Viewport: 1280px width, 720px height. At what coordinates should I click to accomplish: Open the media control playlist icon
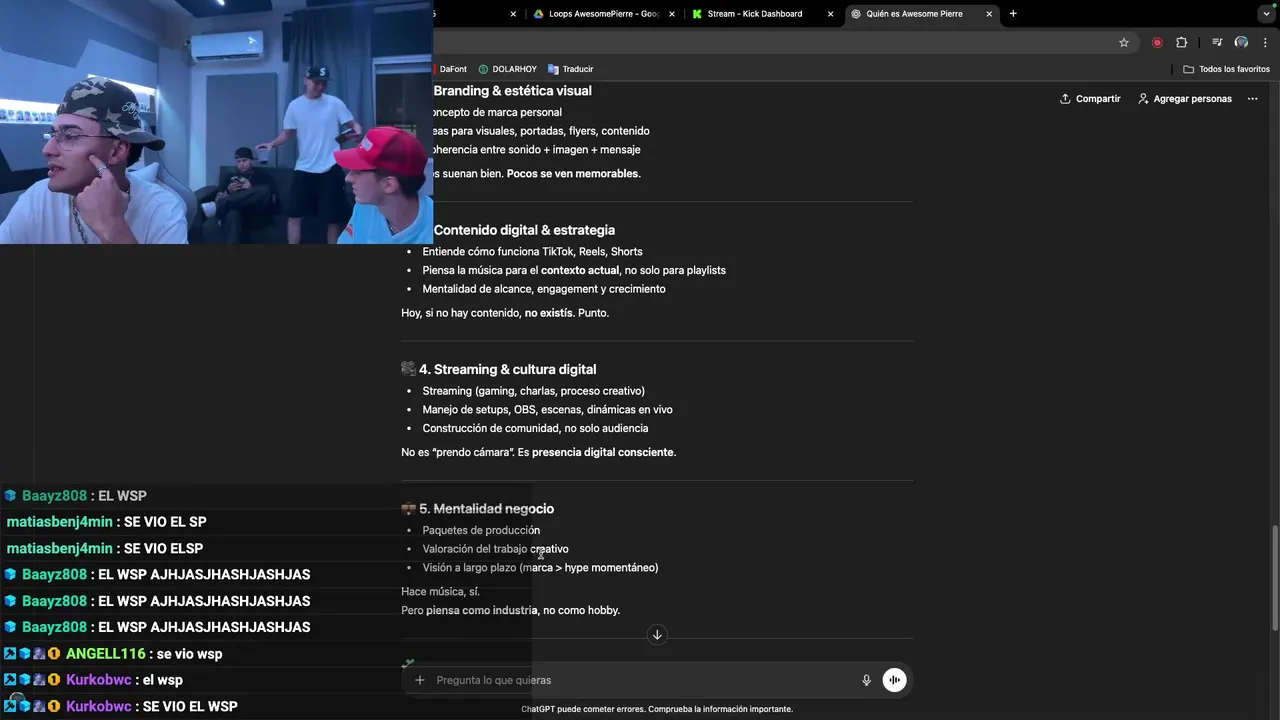coord(1217,42)
